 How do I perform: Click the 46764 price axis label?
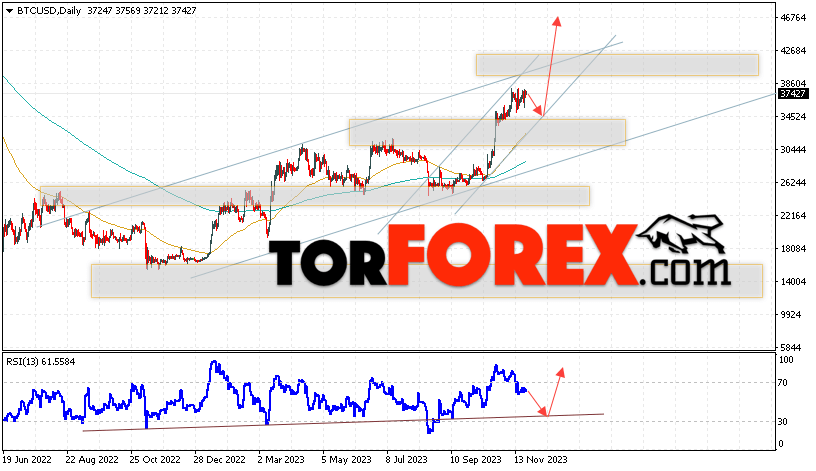[x=793, y=18]
